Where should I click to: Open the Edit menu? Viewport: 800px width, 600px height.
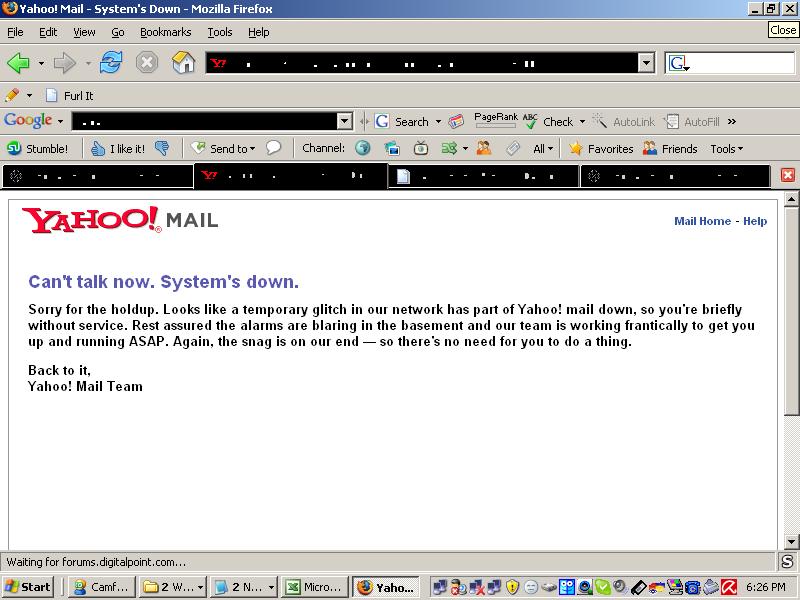(x=48, y=32)
